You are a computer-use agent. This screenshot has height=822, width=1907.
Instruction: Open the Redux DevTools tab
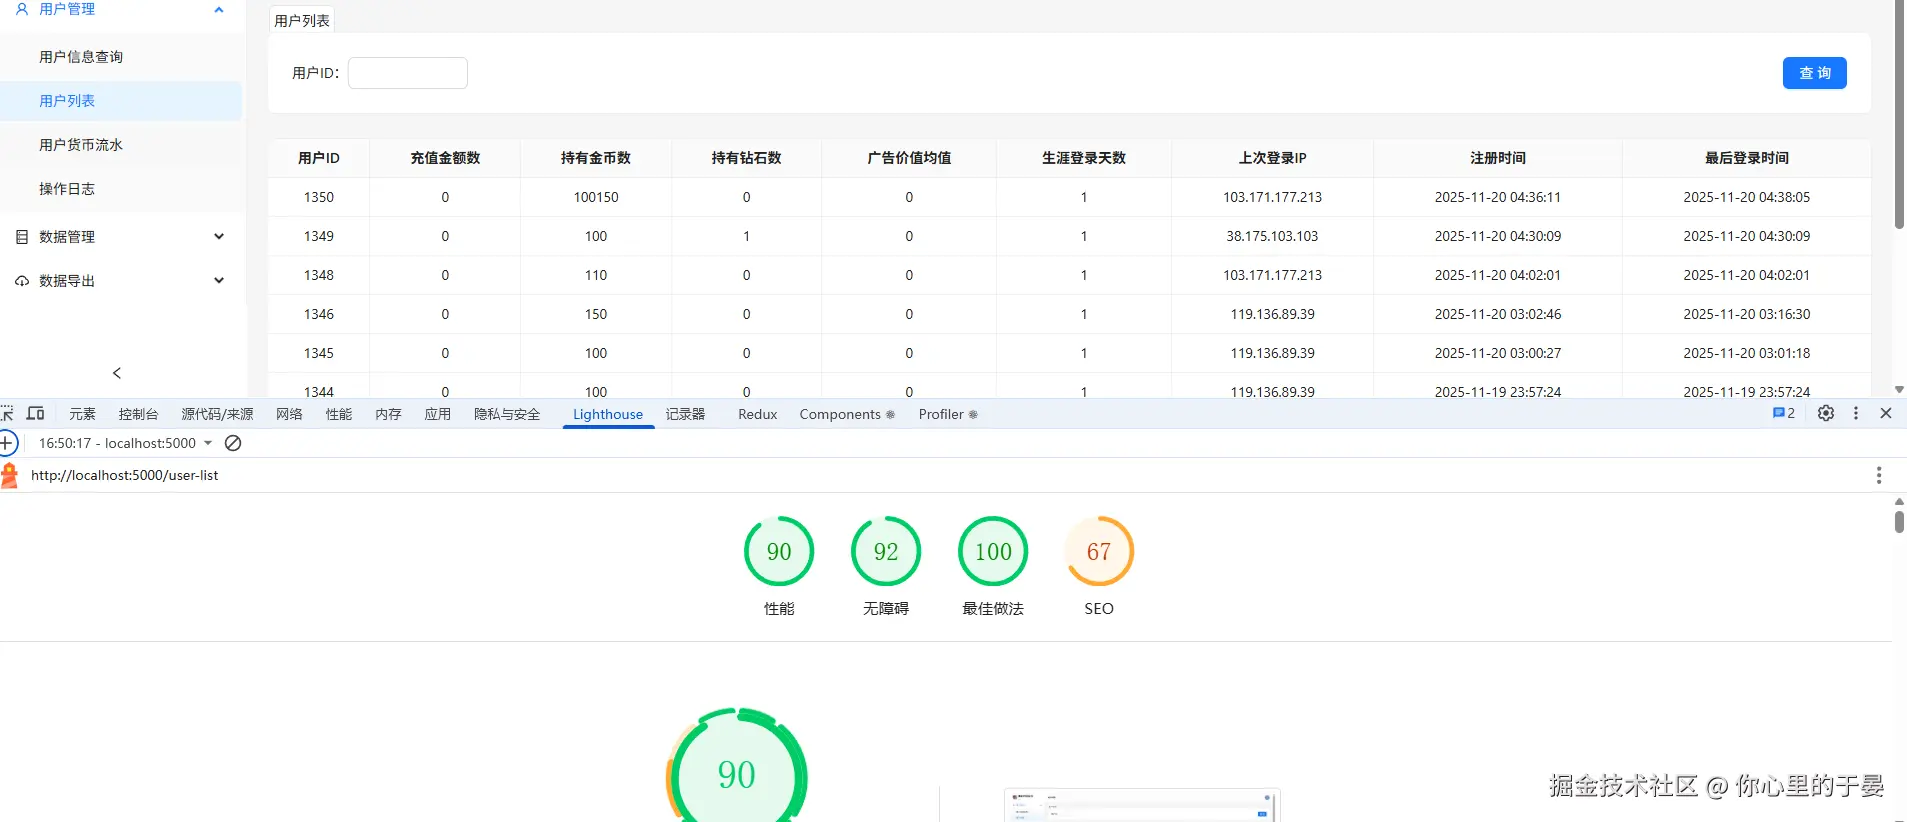point(757,414)
